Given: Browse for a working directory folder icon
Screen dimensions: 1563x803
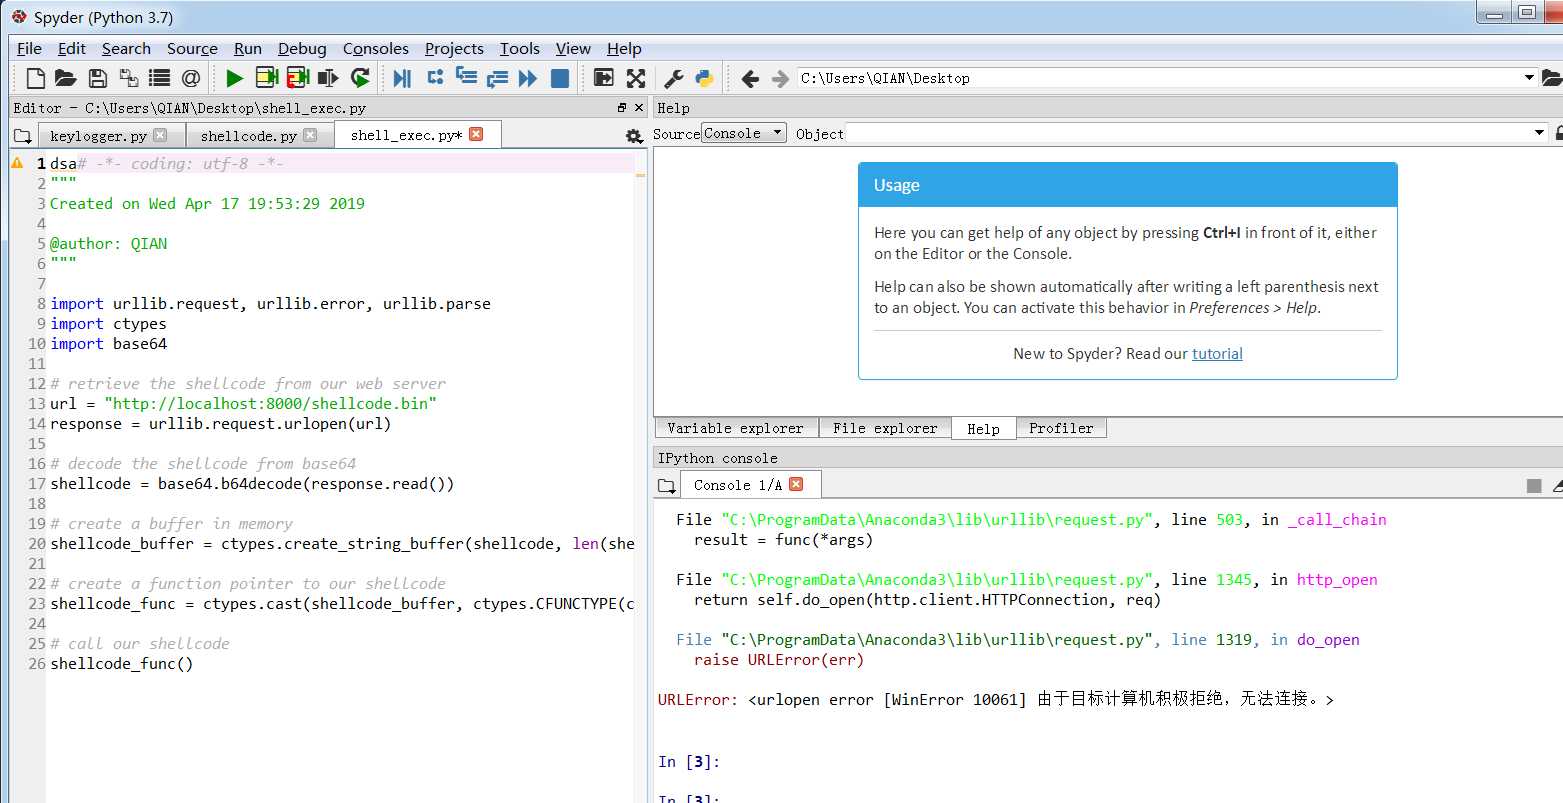Looking at the screenshot, I should (x=1553, y=78).
